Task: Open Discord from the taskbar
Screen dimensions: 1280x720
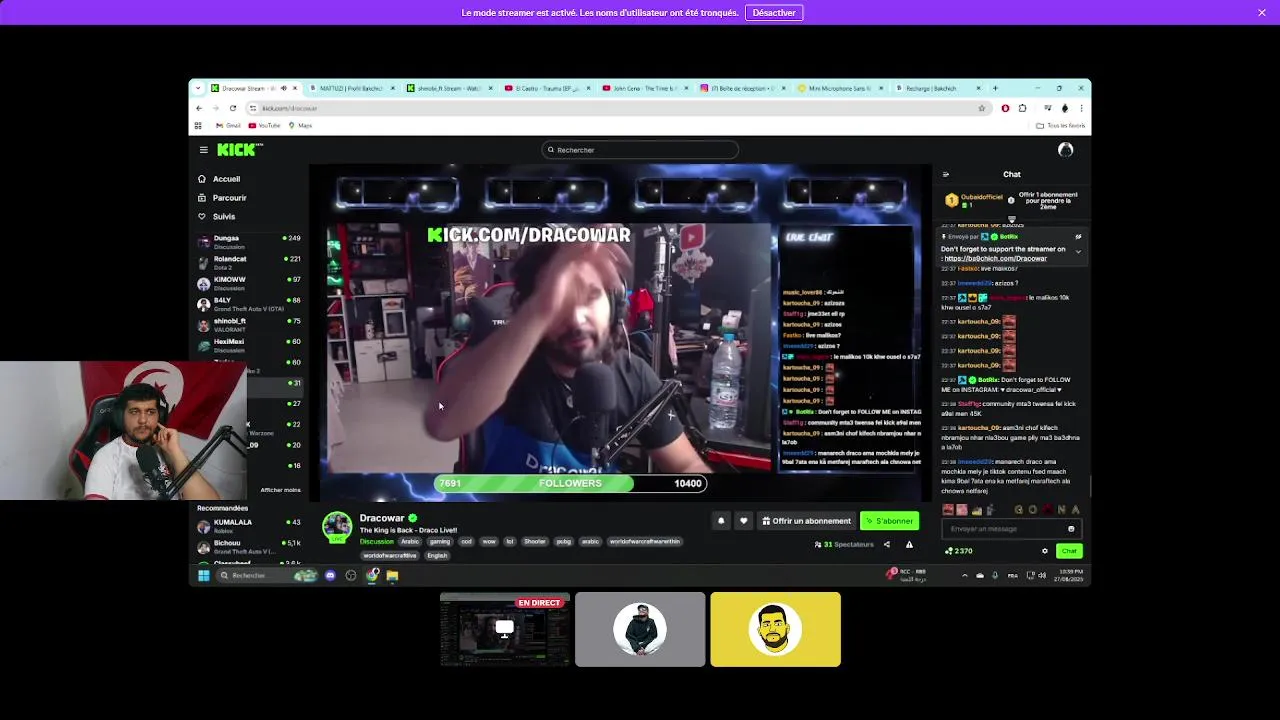Action: click(330, 575)
